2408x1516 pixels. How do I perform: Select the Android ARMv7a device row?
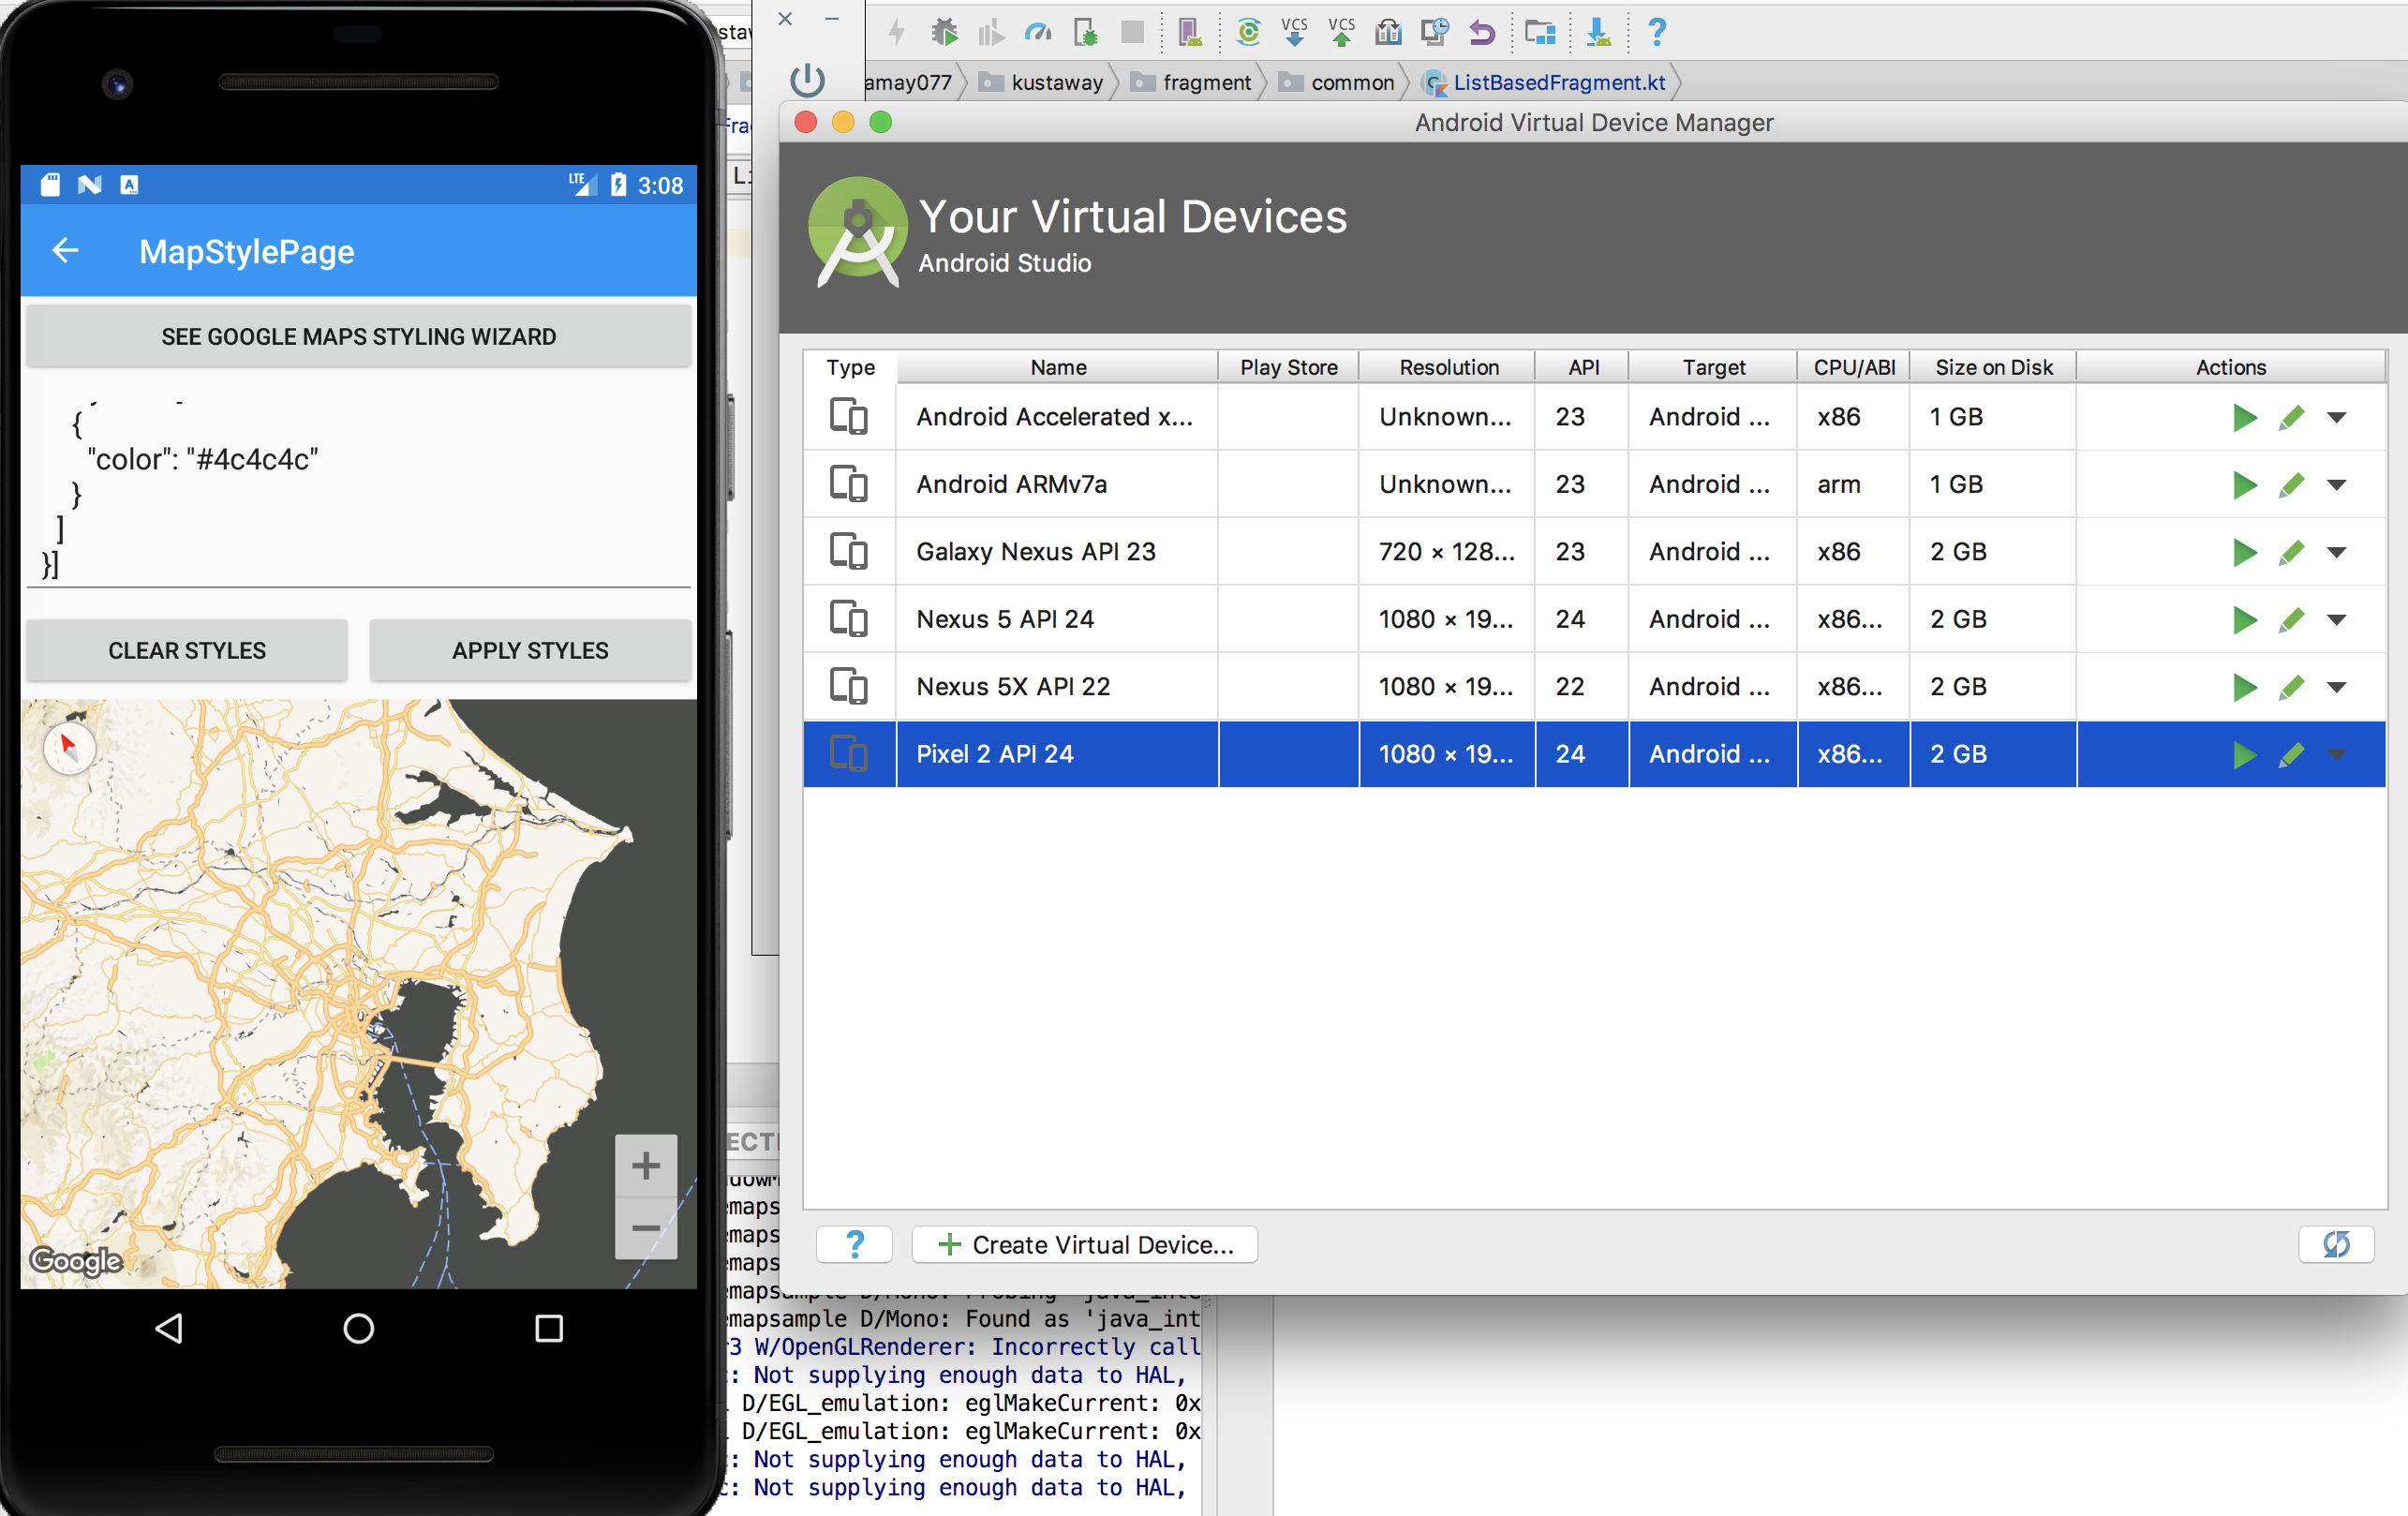[1011, 484]
